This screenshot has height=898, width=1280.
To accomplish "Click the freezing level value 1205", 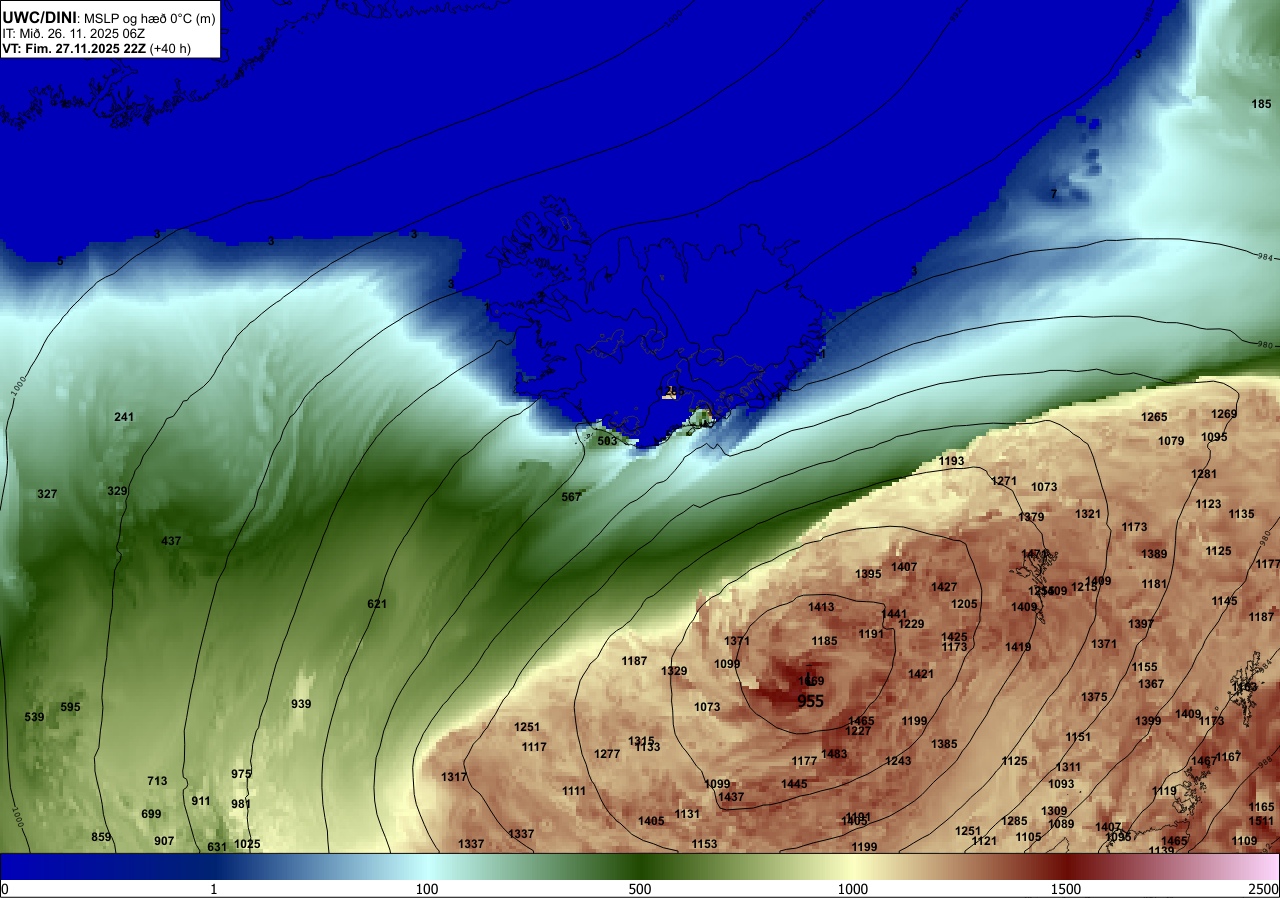I will pos(964,604).
